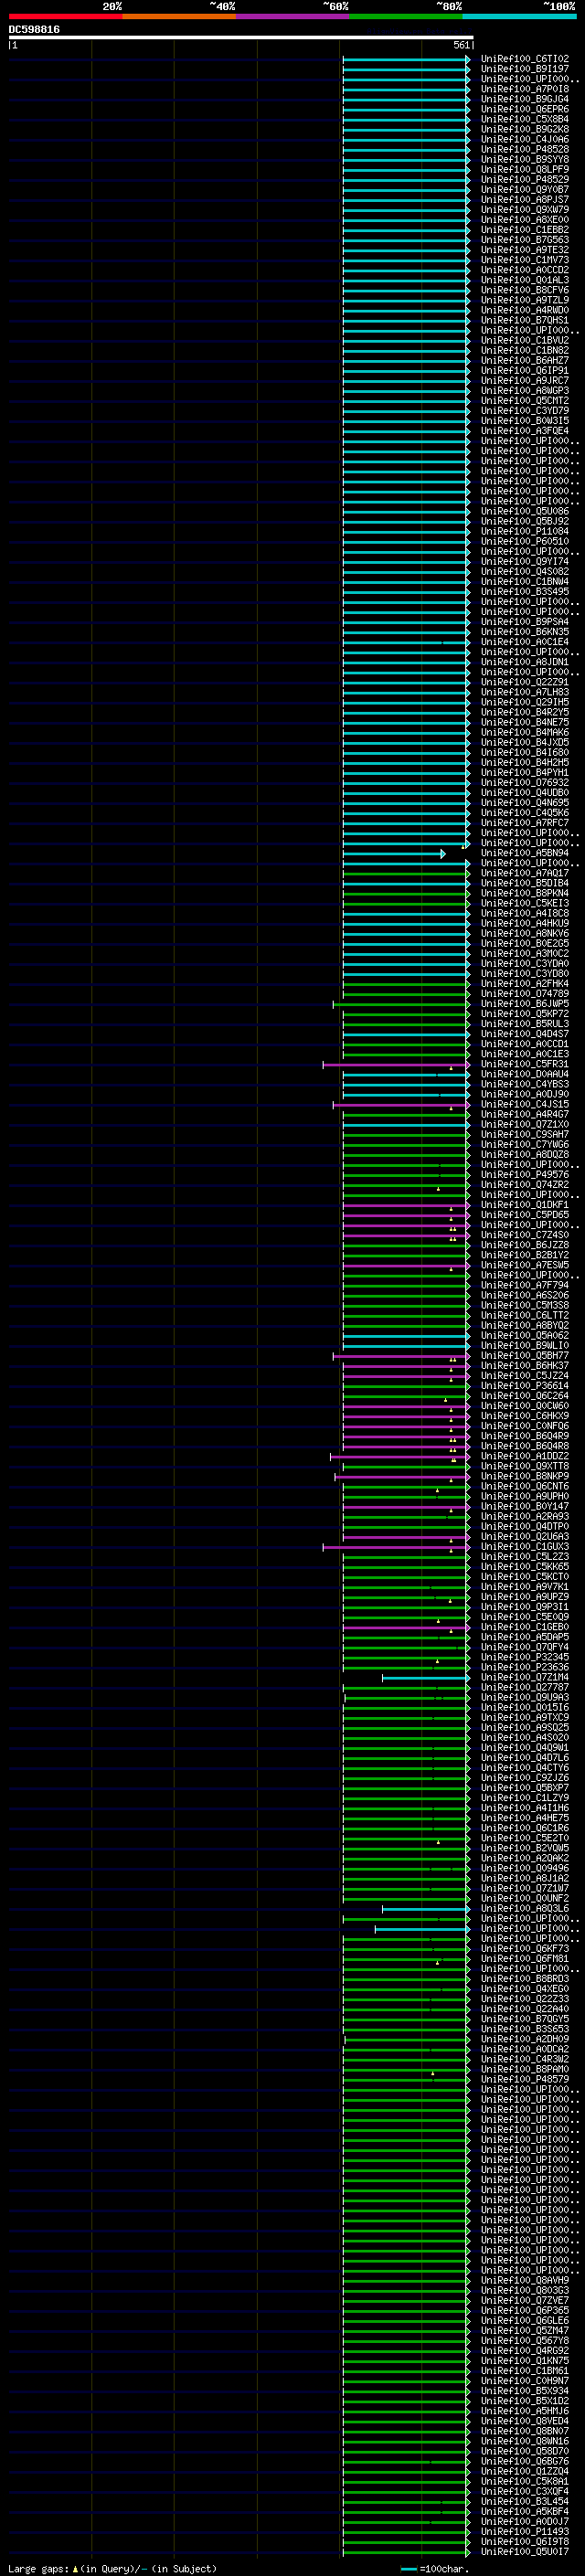Click hit label UniRef100_O74789
This screenshot has height=2576, width=585.
coord(524,994)
